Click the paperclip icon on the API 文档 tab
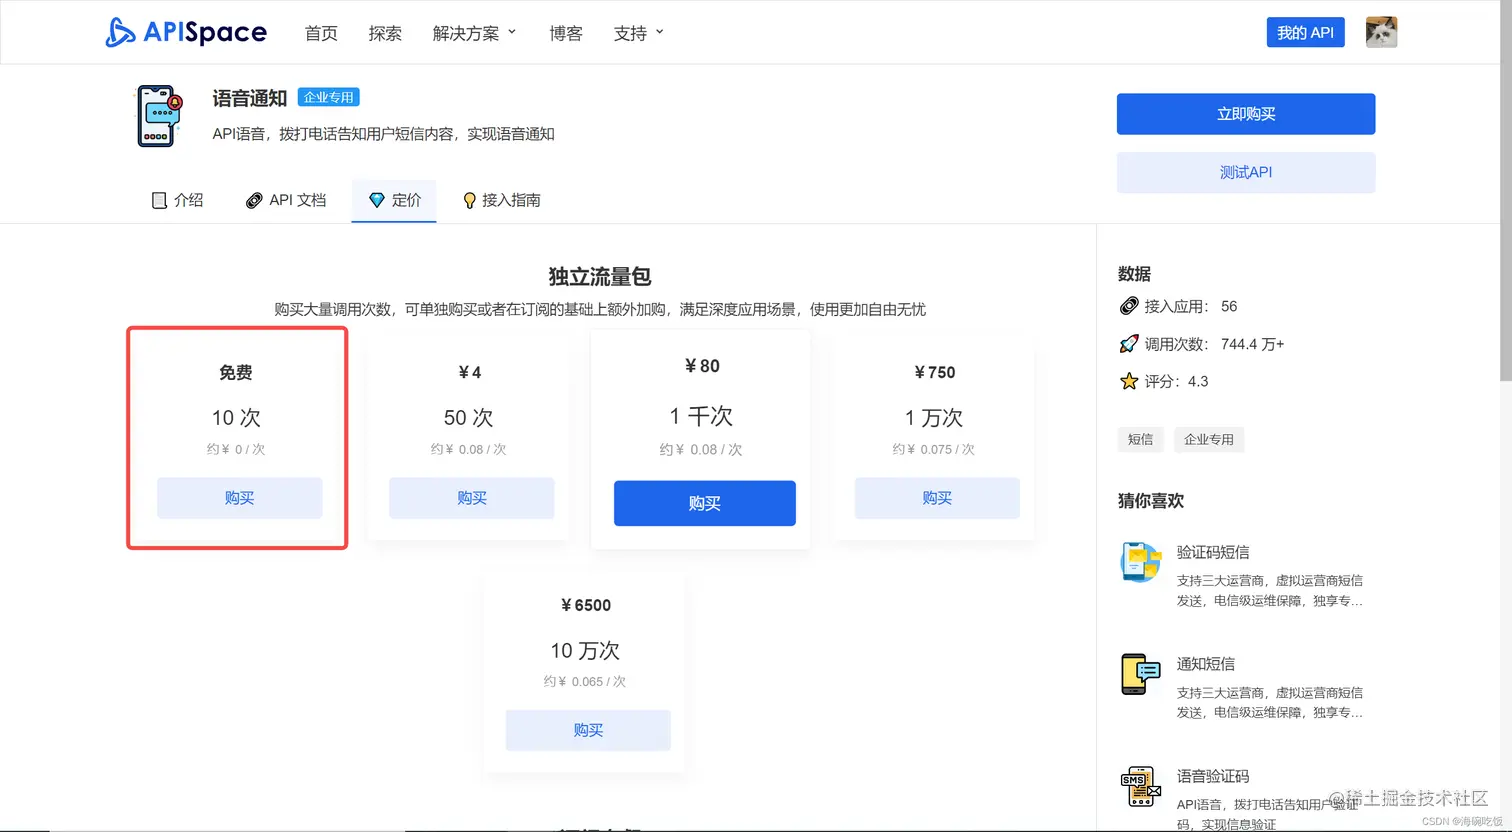The image size is (1512, 832). (x=255, y=200)
